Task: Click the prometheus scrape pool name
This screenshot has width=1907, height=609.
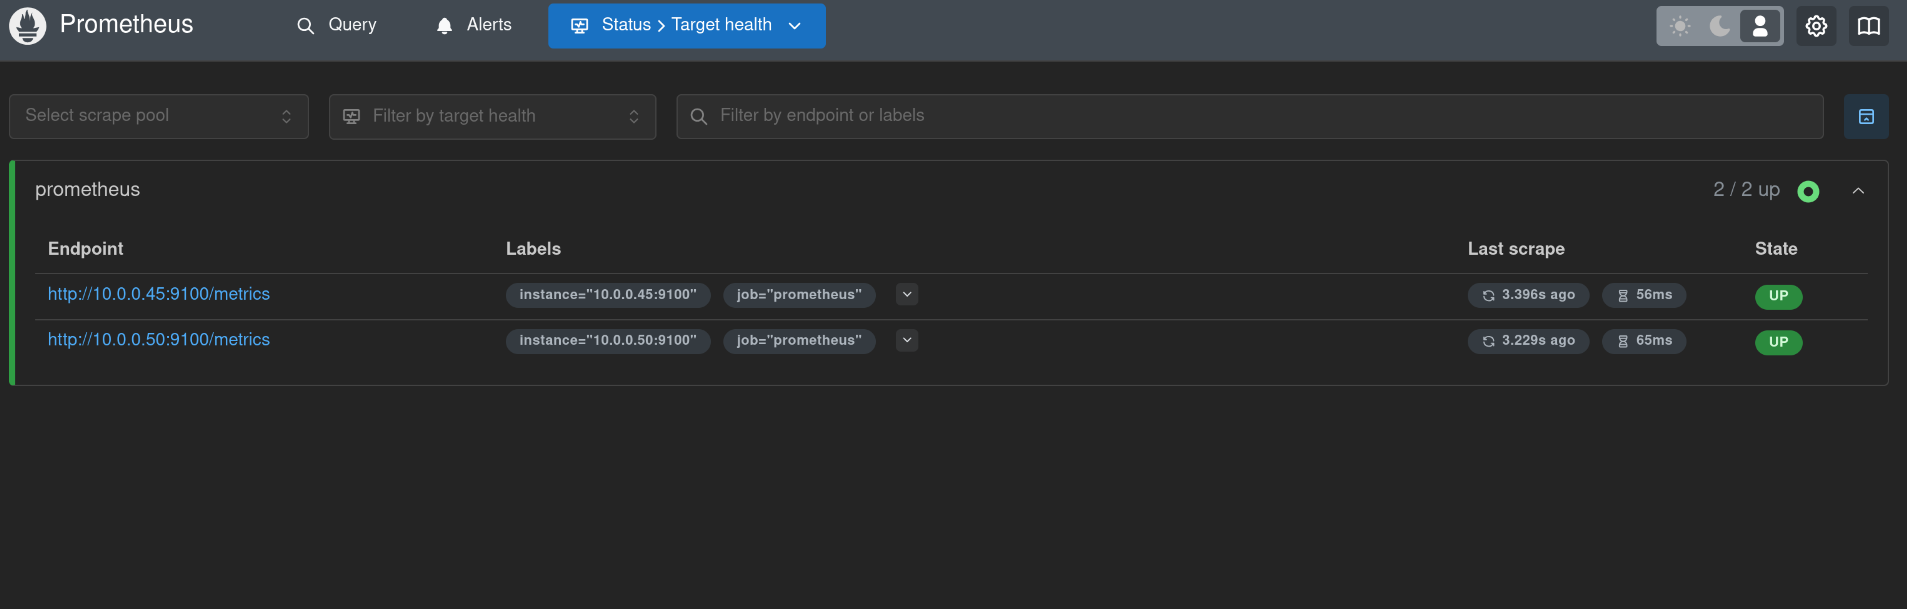Action: [88, 190]
